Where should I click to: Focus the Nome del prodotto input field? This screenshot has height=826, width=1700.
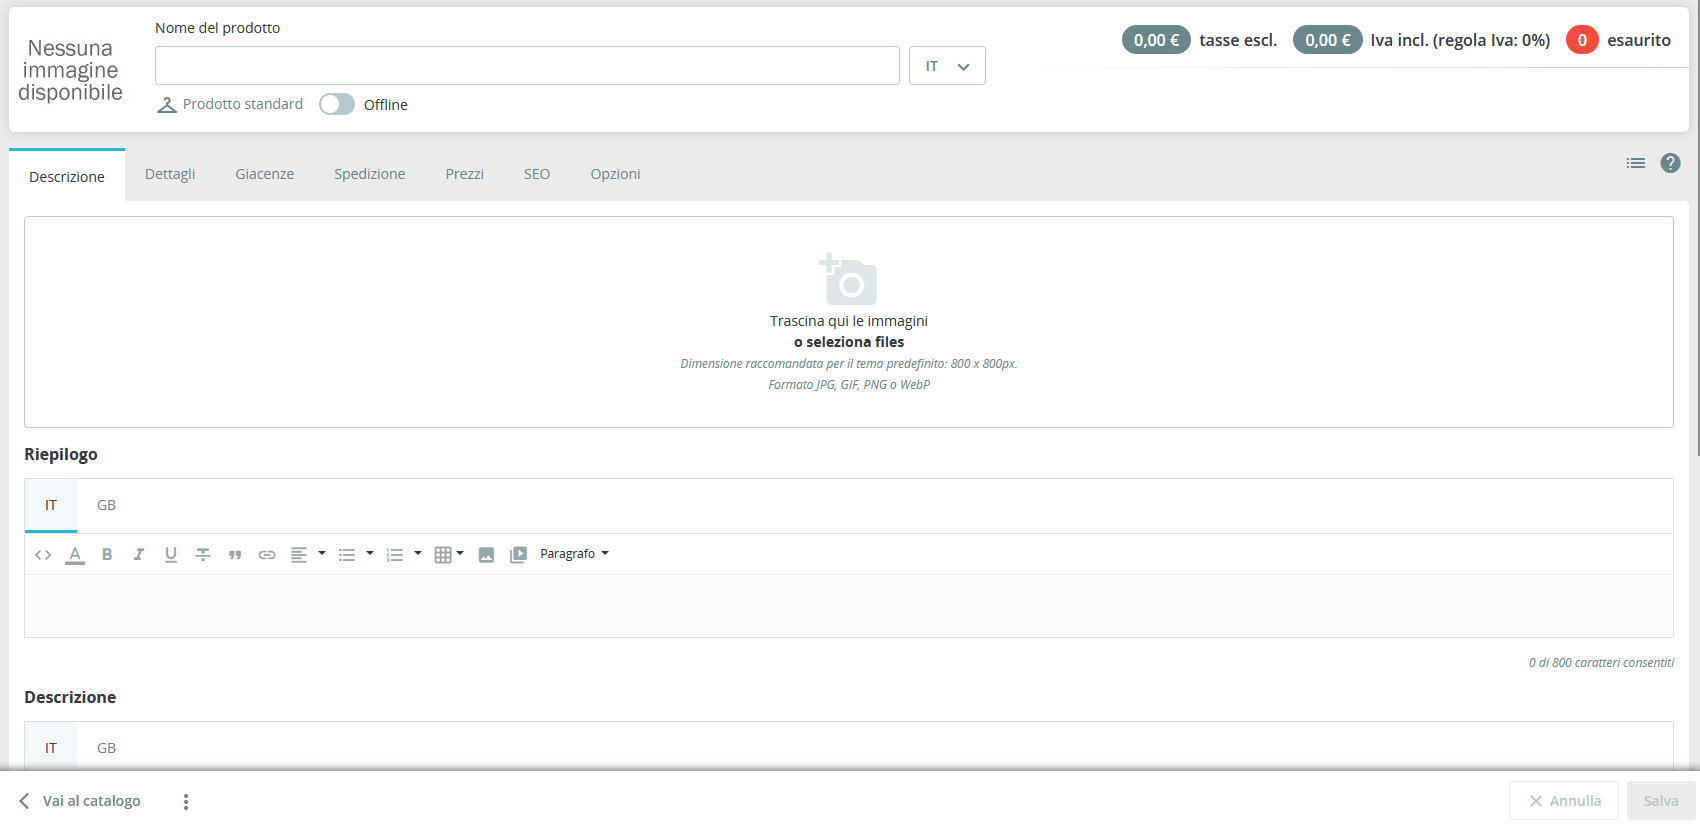coord(527,66)
